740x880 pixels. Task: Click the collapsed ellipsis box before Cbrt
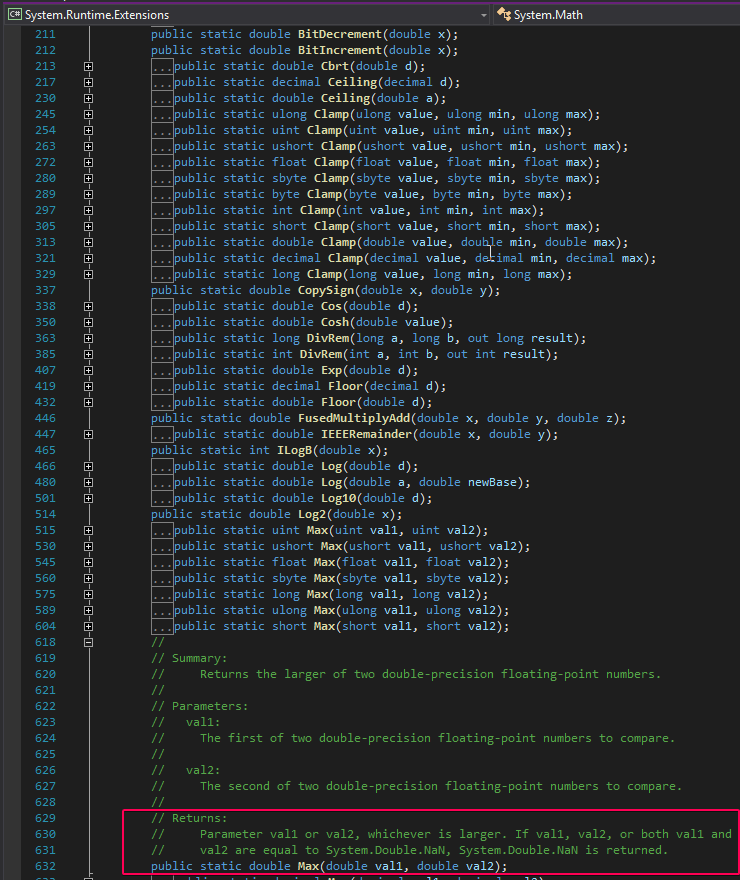162,66
